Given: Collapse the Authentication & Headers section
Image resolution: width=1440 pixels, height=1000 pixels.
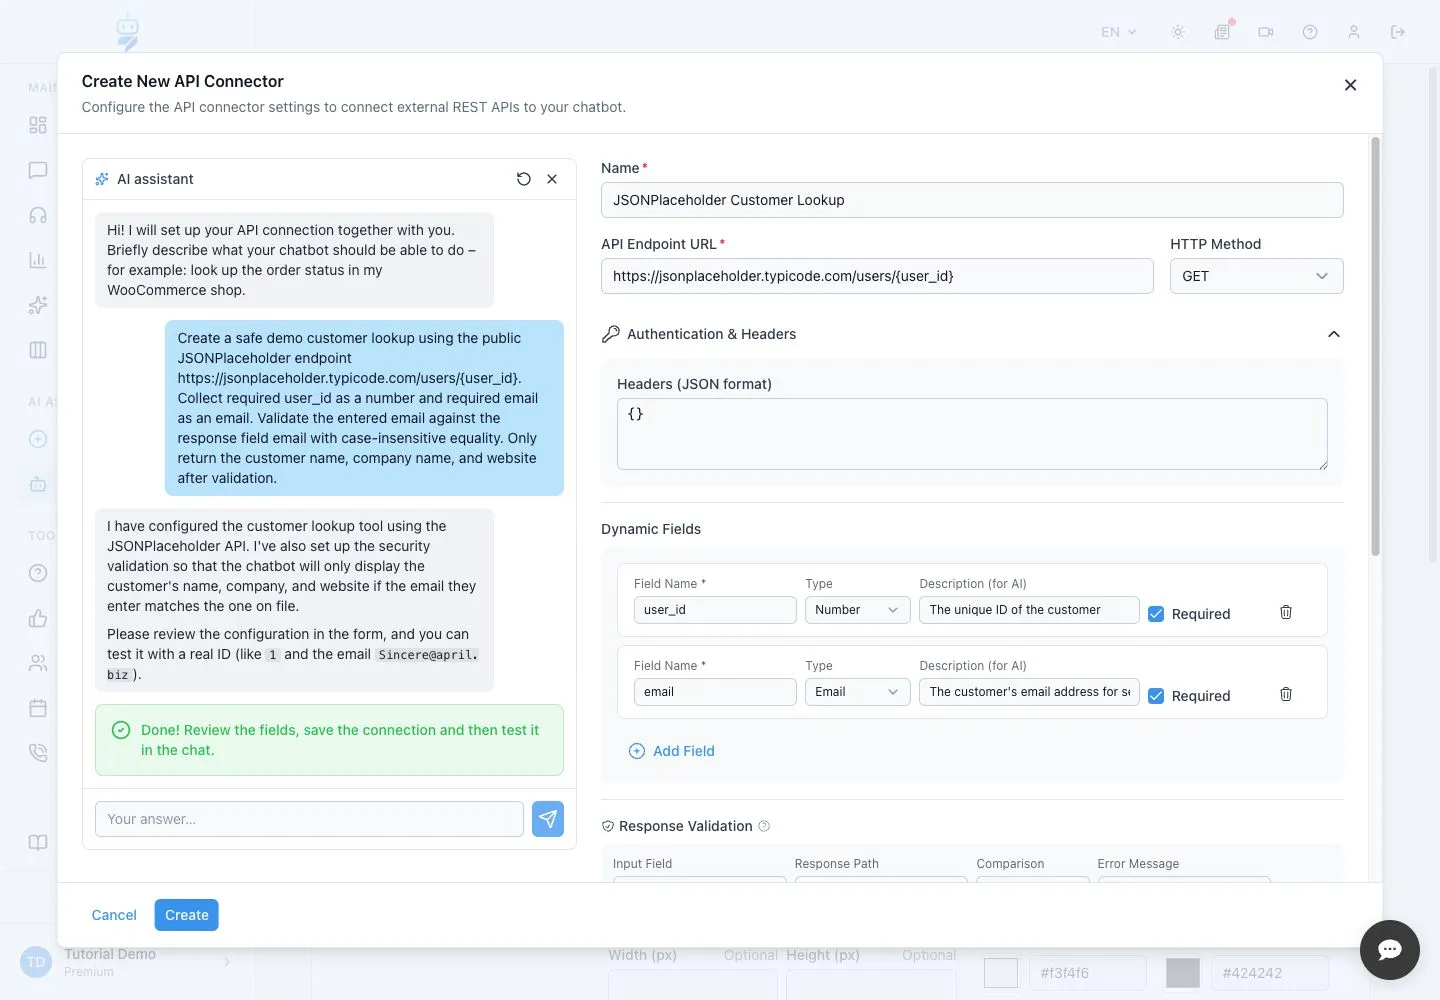Looking at the screenshot, I should [x=1333, y=334].
